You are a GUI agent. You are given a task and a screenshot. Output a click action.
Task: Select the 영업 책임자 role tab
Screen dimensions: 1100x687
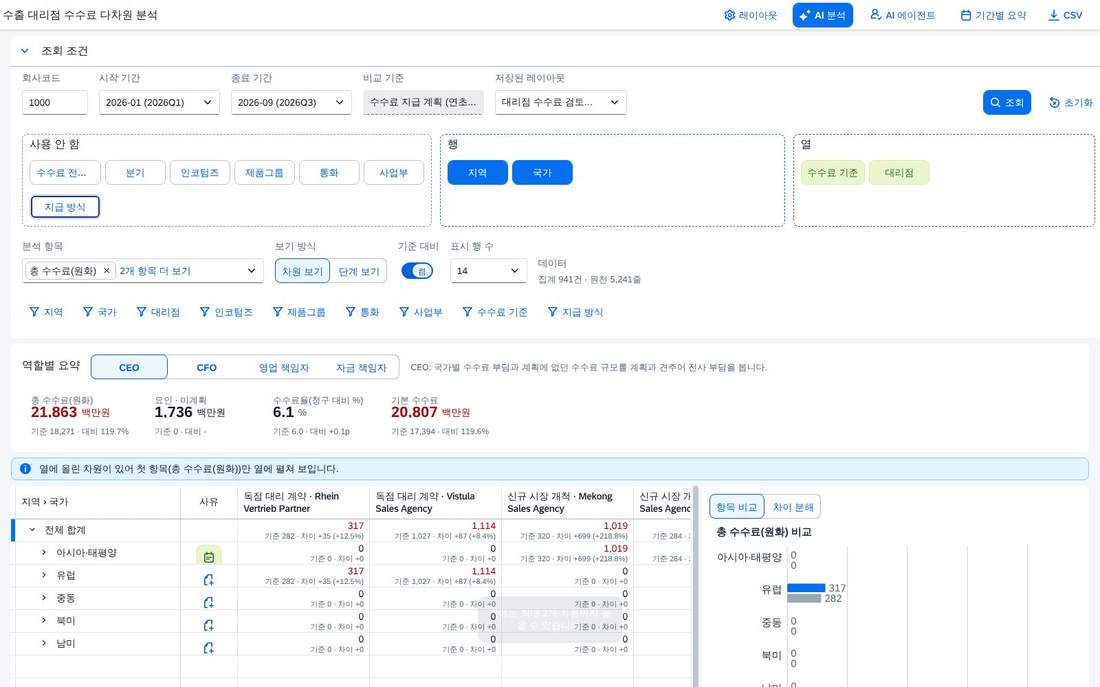[283, 367]
